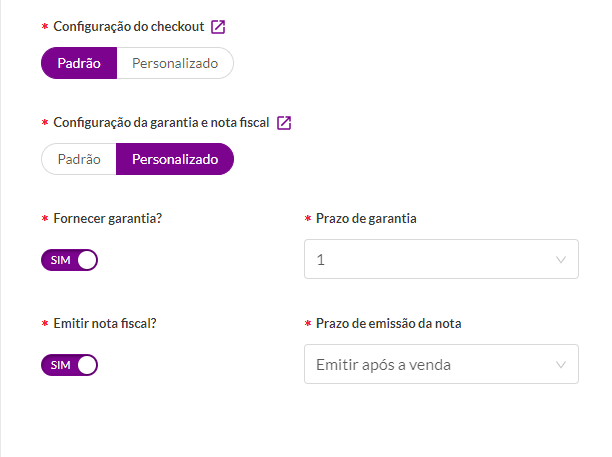
Task: Choose Personalizado for garantia e nota fiscal
Action: tap(175, 159)
